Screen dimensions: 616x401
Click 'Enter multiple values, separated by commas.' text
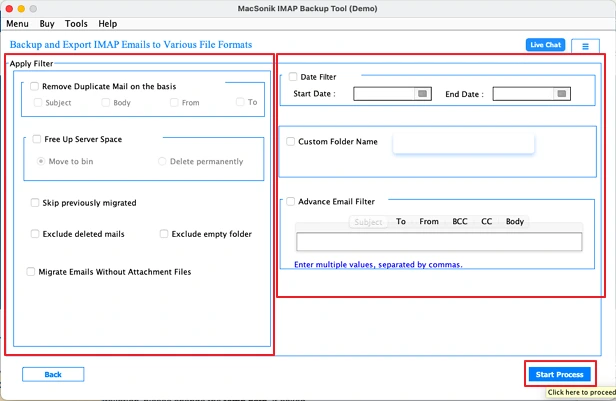[x=378, y=265]
